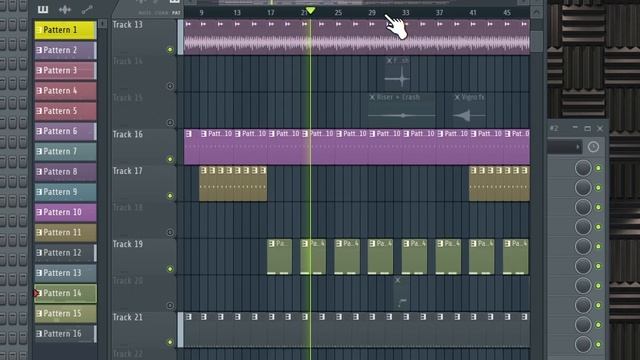Select Pattern 9 in the picker
The height and width of the screenshot is (360, 640).
[x=65, y=192]
